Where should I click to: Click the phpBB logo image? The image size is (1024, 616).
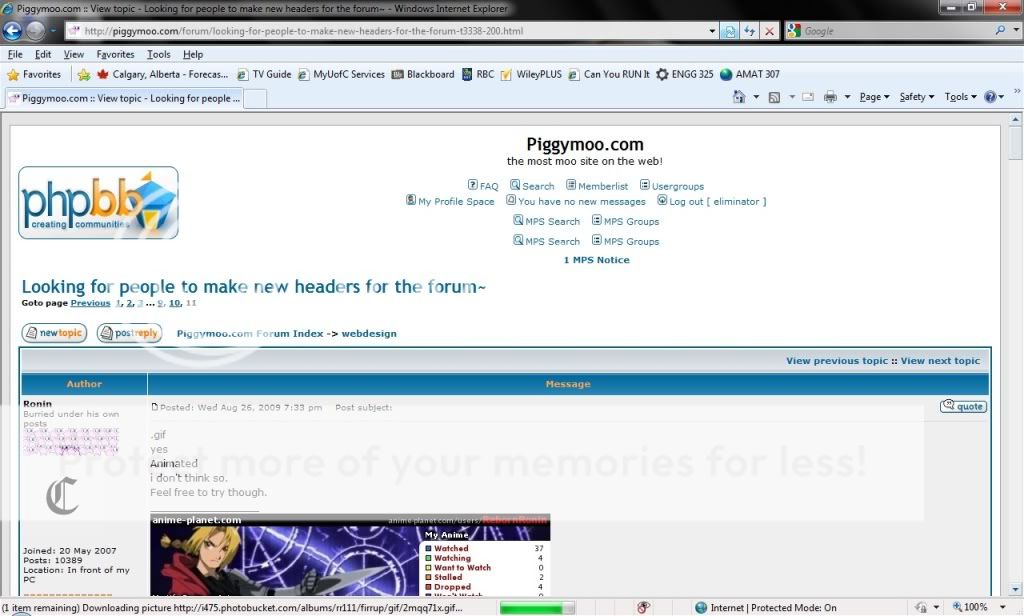click(98, 203)
